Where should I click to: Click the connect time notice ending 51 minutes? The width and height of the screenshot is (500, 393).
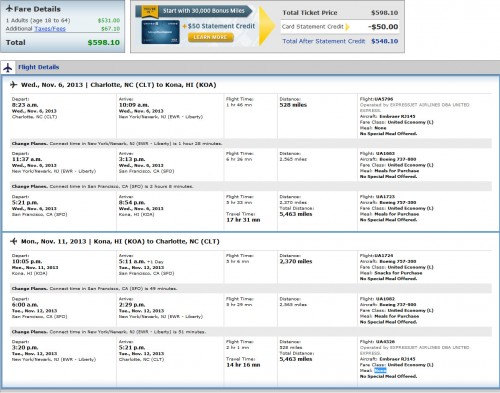[x=251, y=332]
